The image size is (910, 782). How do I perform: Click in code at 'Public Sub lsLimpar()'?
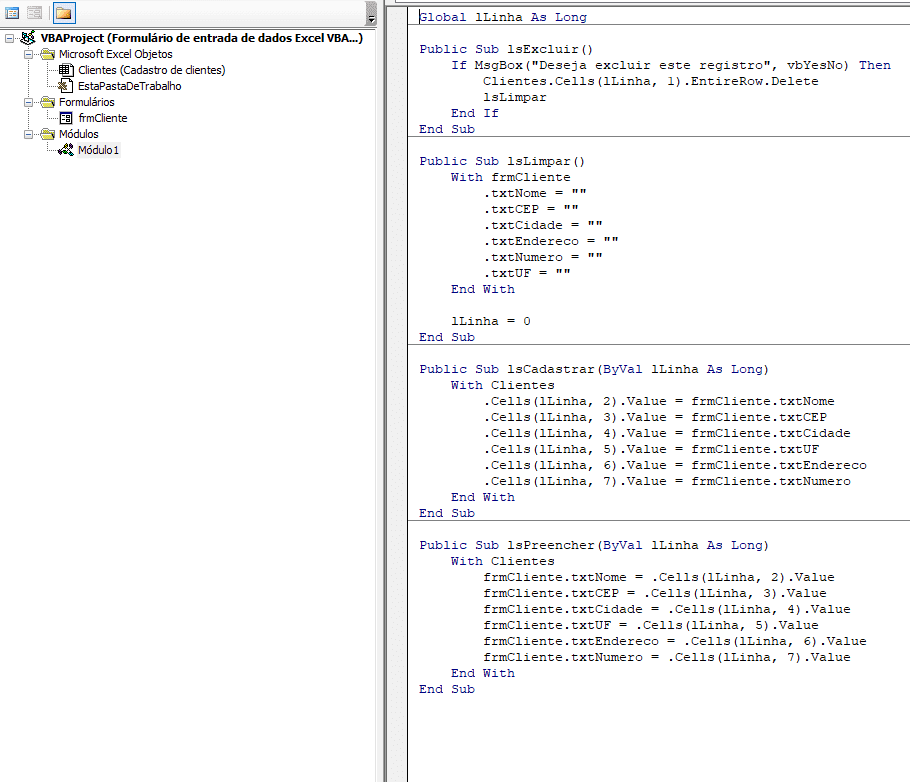point(502,161)
